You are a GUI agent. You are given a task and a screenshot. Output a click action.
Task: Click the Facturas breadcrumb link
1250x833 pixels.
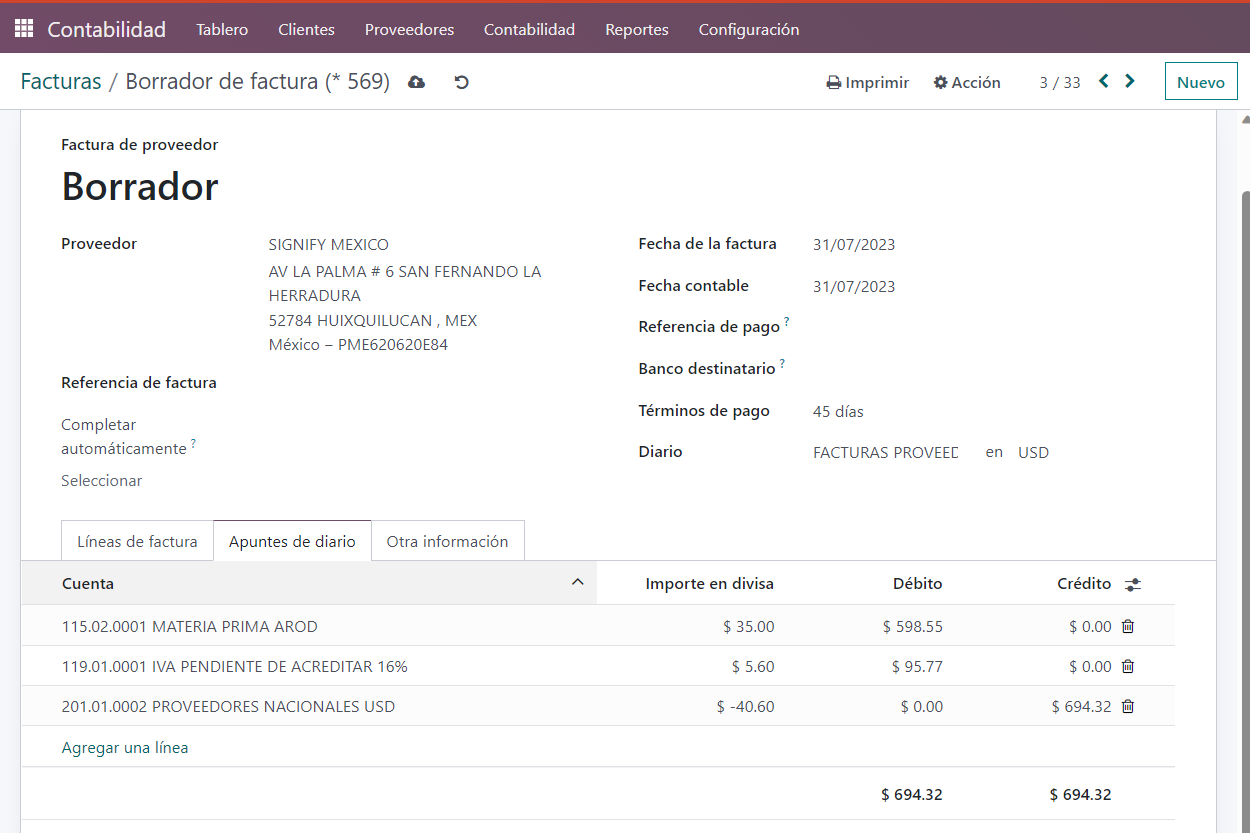61,82
